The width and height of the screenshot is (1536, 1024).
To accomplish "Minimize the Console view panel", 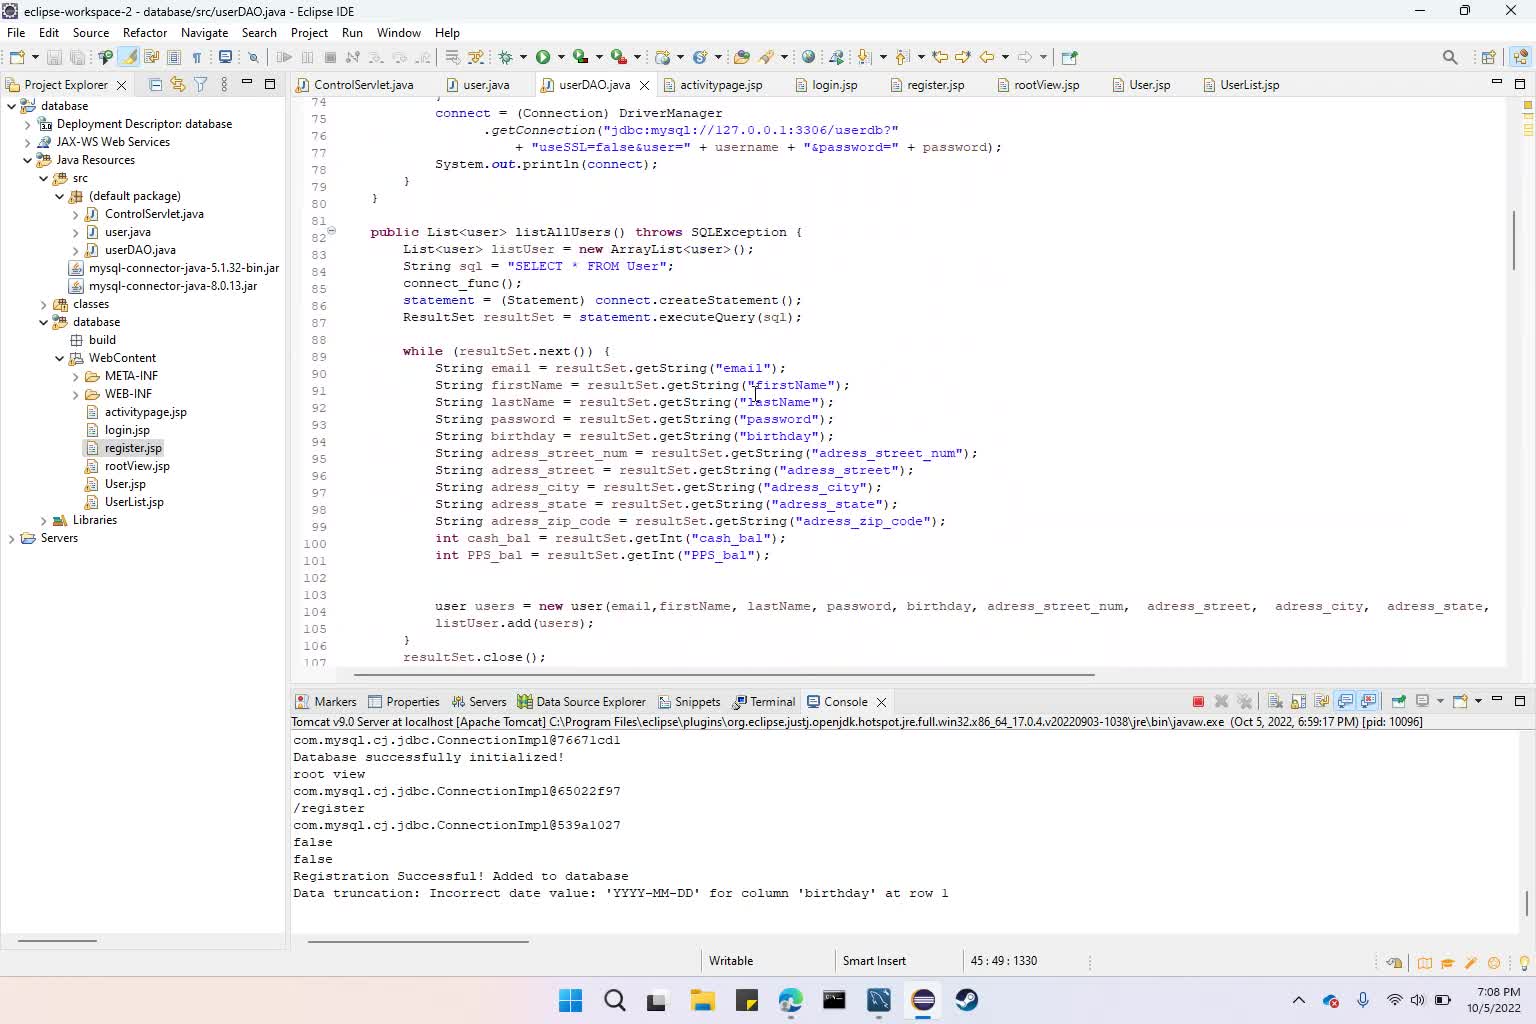I will (x=1497, y=699).
